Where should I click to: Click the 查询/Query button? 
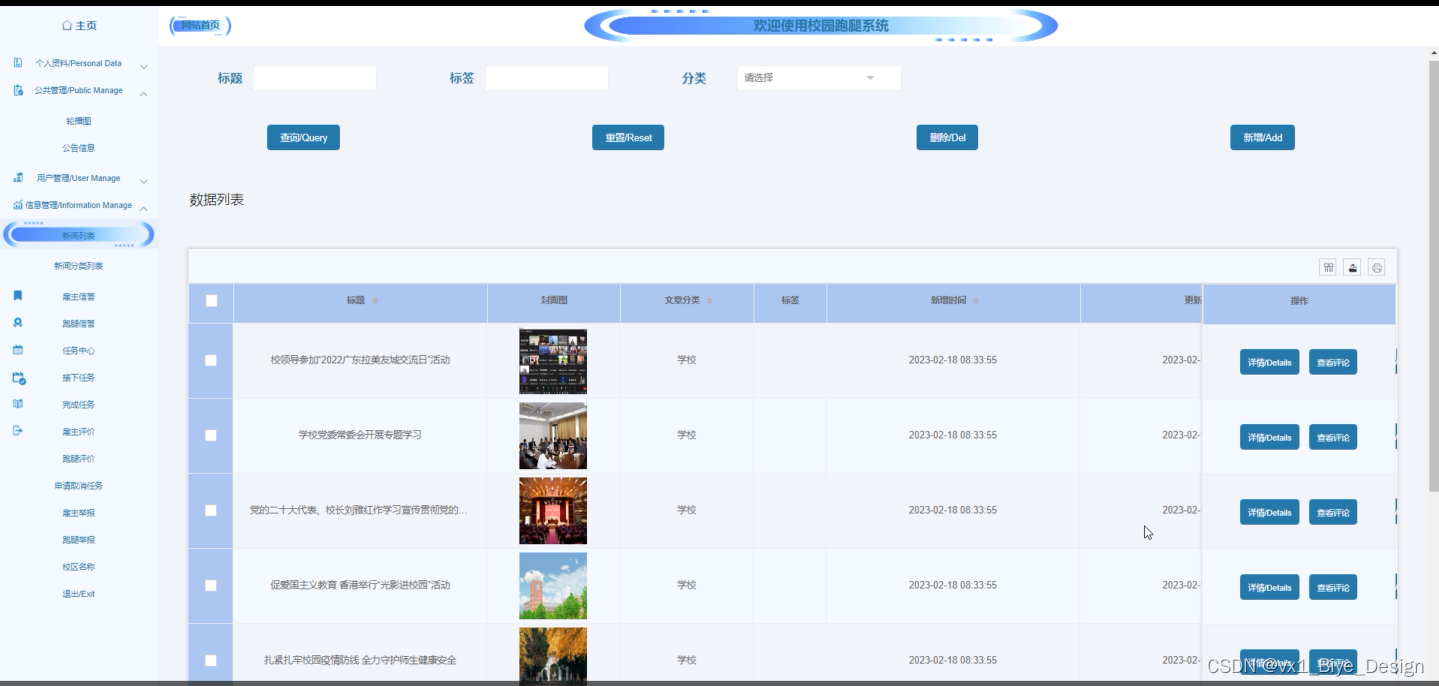303,138
